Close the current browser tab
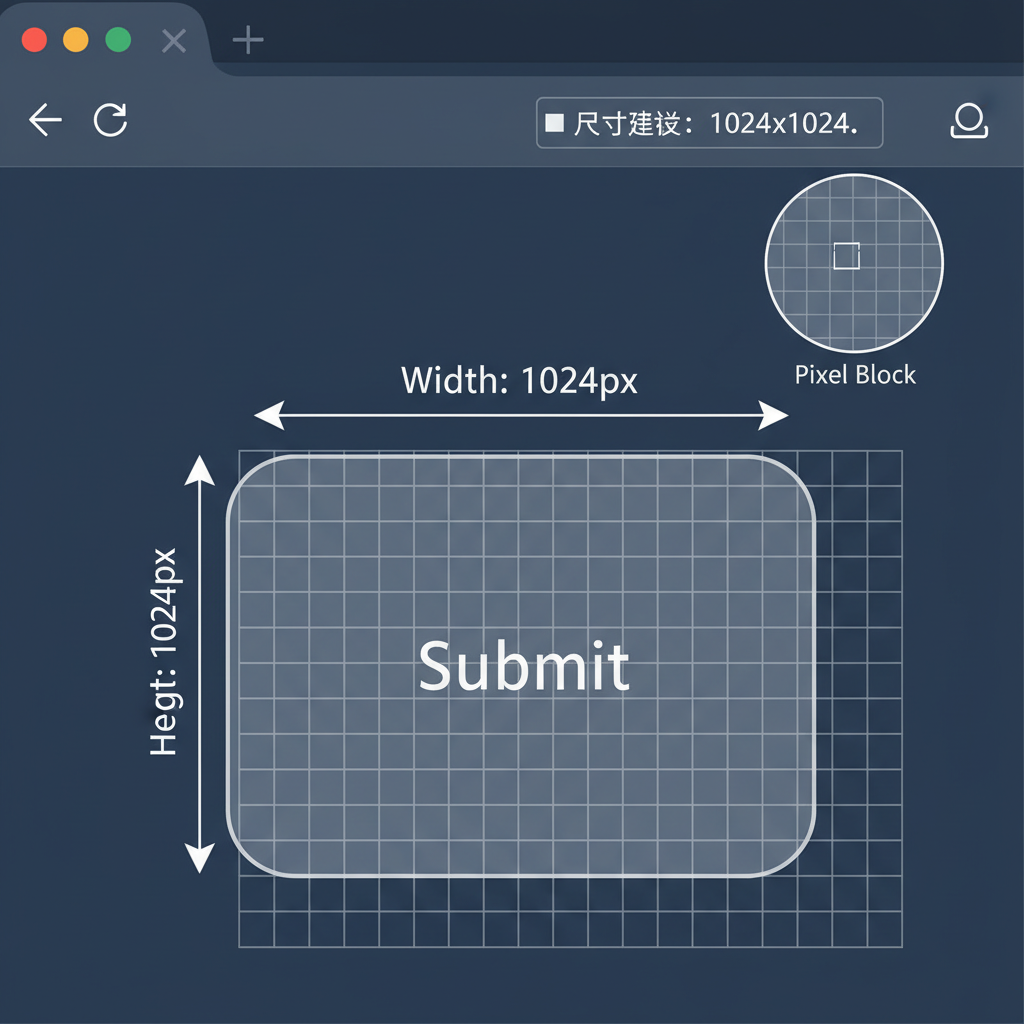 point(174,41)
